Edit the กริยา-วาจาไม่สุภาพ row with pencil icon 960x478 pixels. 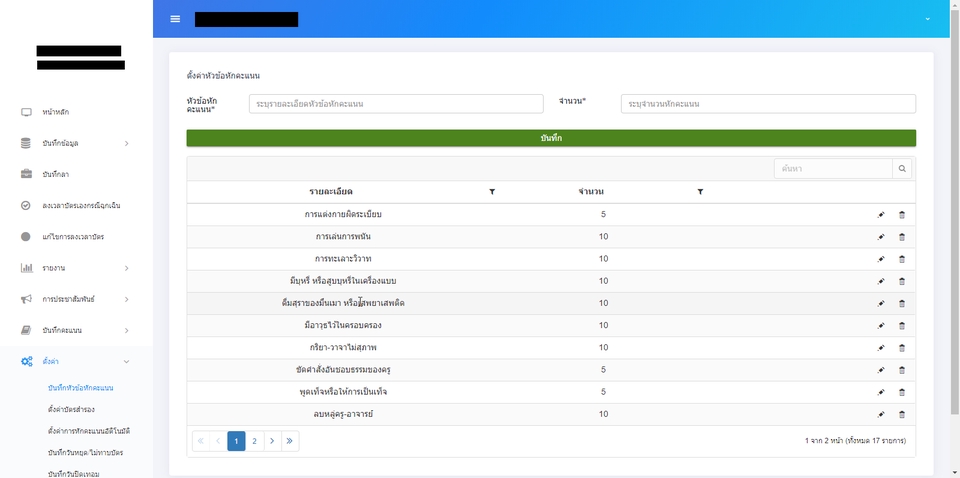(x=881, y=348)
